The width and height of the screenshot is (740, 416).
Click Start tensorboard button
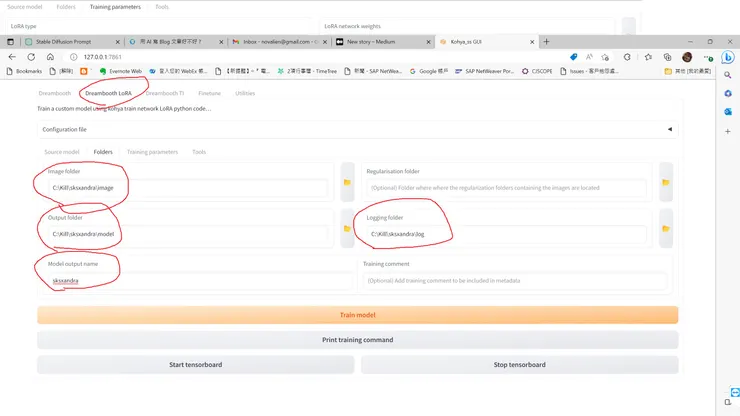point(195,365)
